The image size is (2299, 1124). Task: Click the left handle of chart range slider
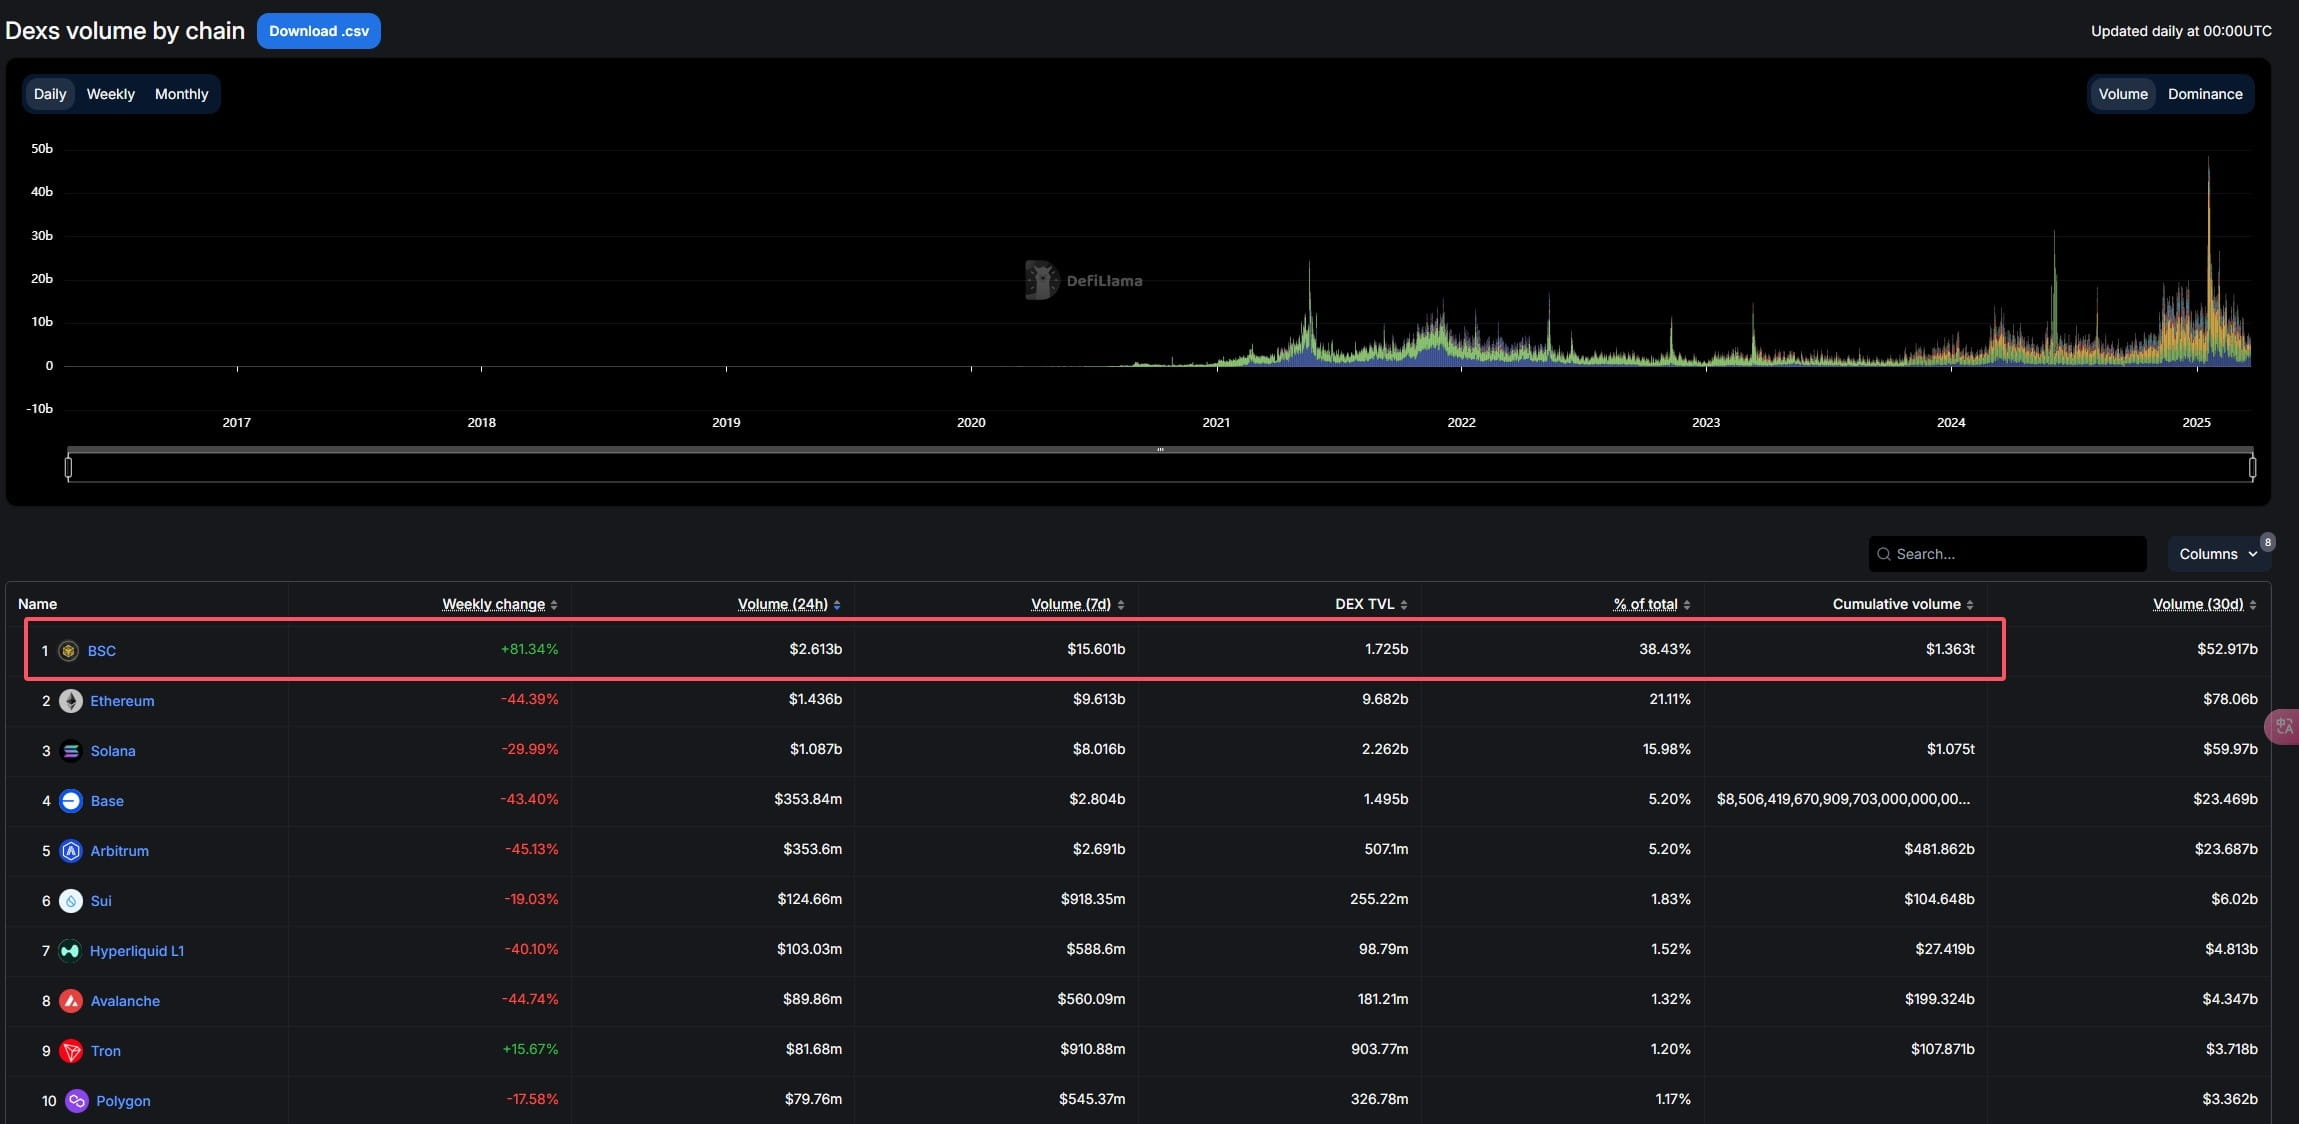pos(68,467)
